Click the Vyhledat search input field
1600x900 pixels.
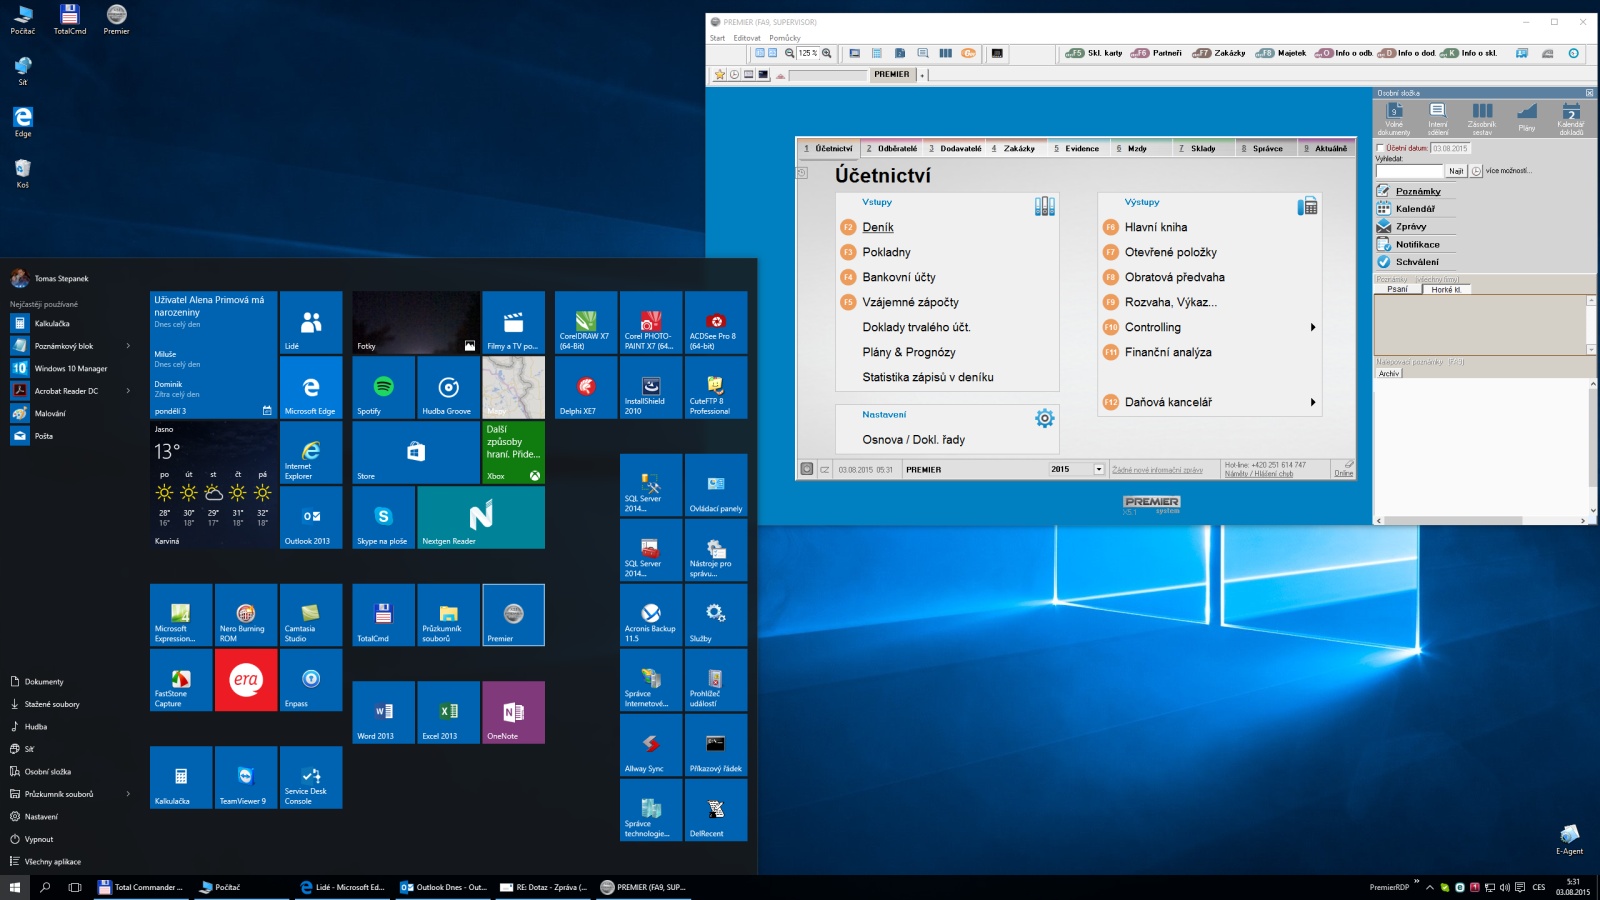tap(1409, 171)
